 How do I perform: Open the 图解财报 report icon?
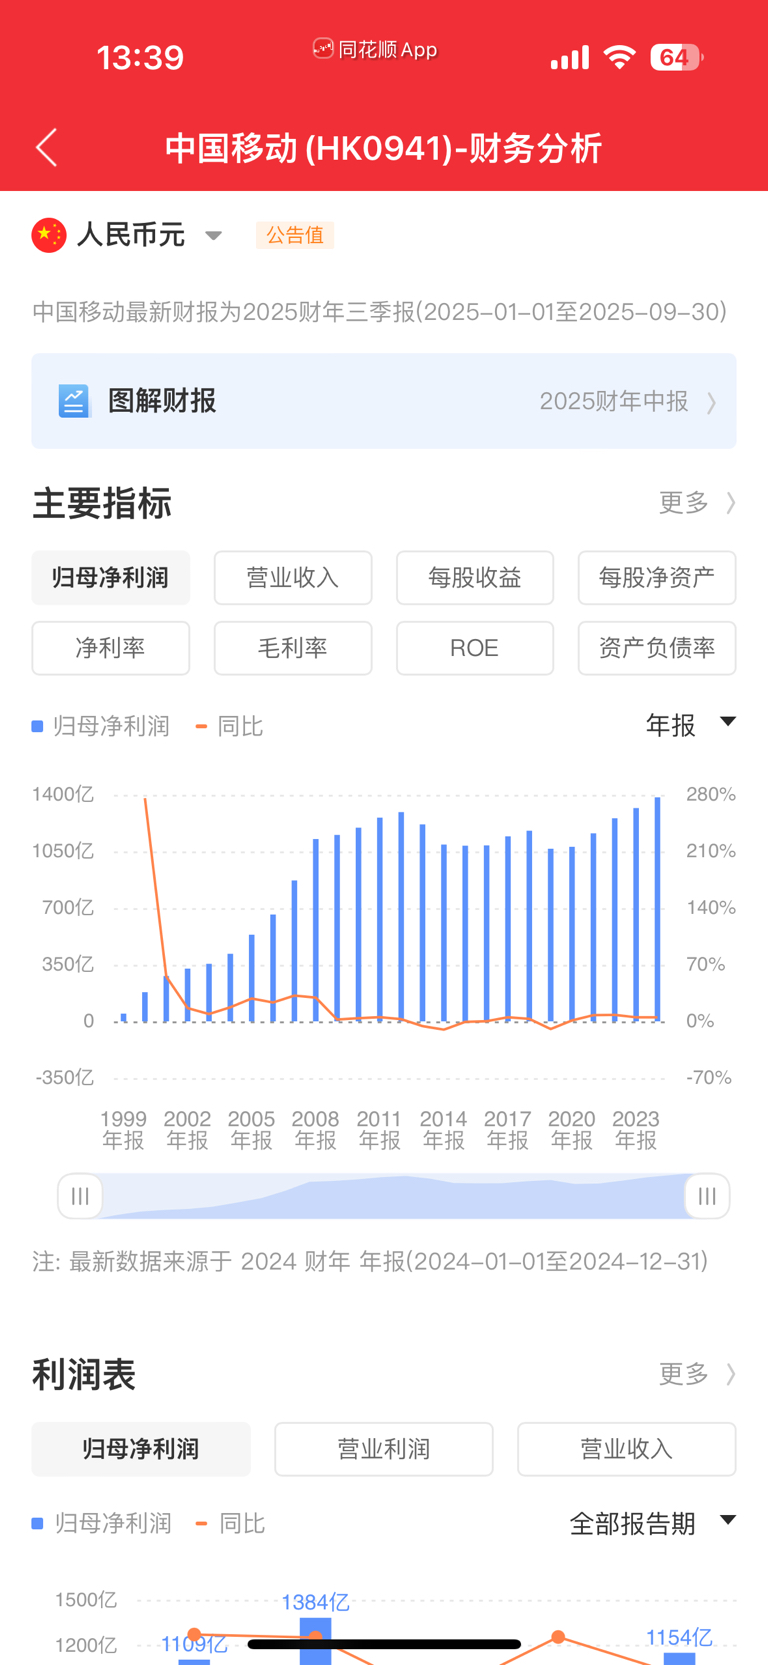74,401
